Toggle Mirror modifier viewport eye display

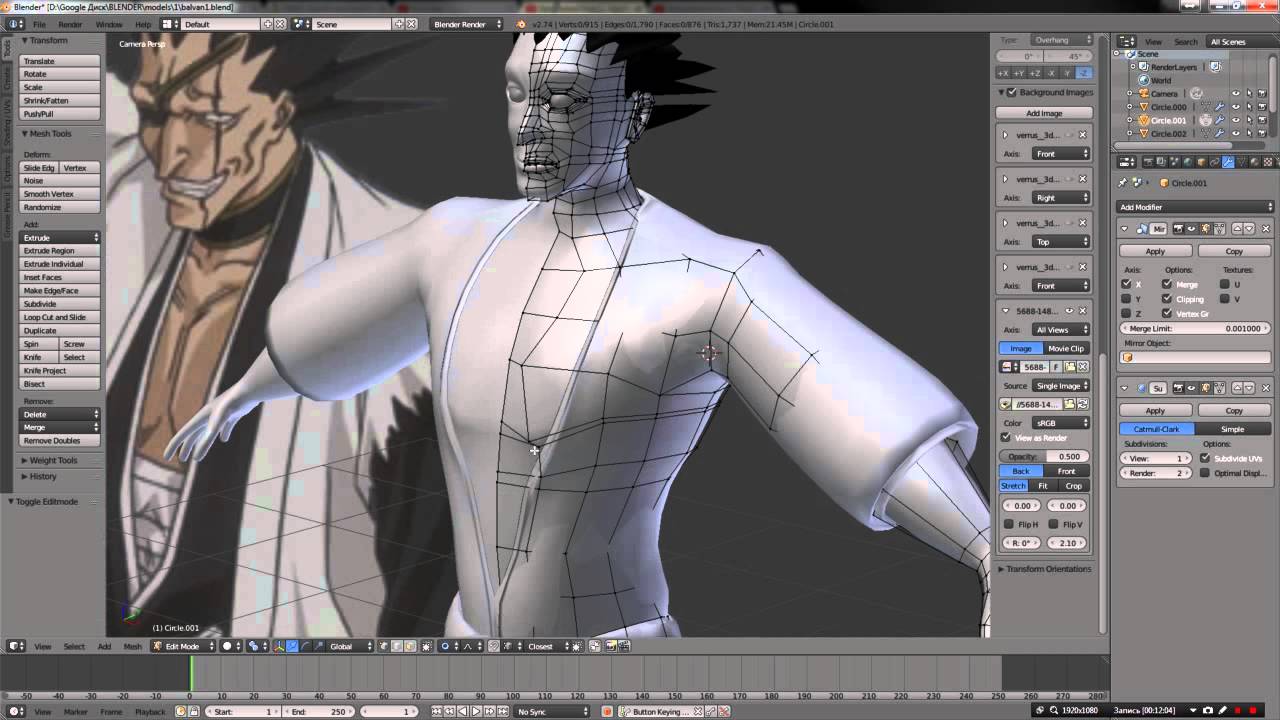pyautogui.click(x=1190, y=229)
